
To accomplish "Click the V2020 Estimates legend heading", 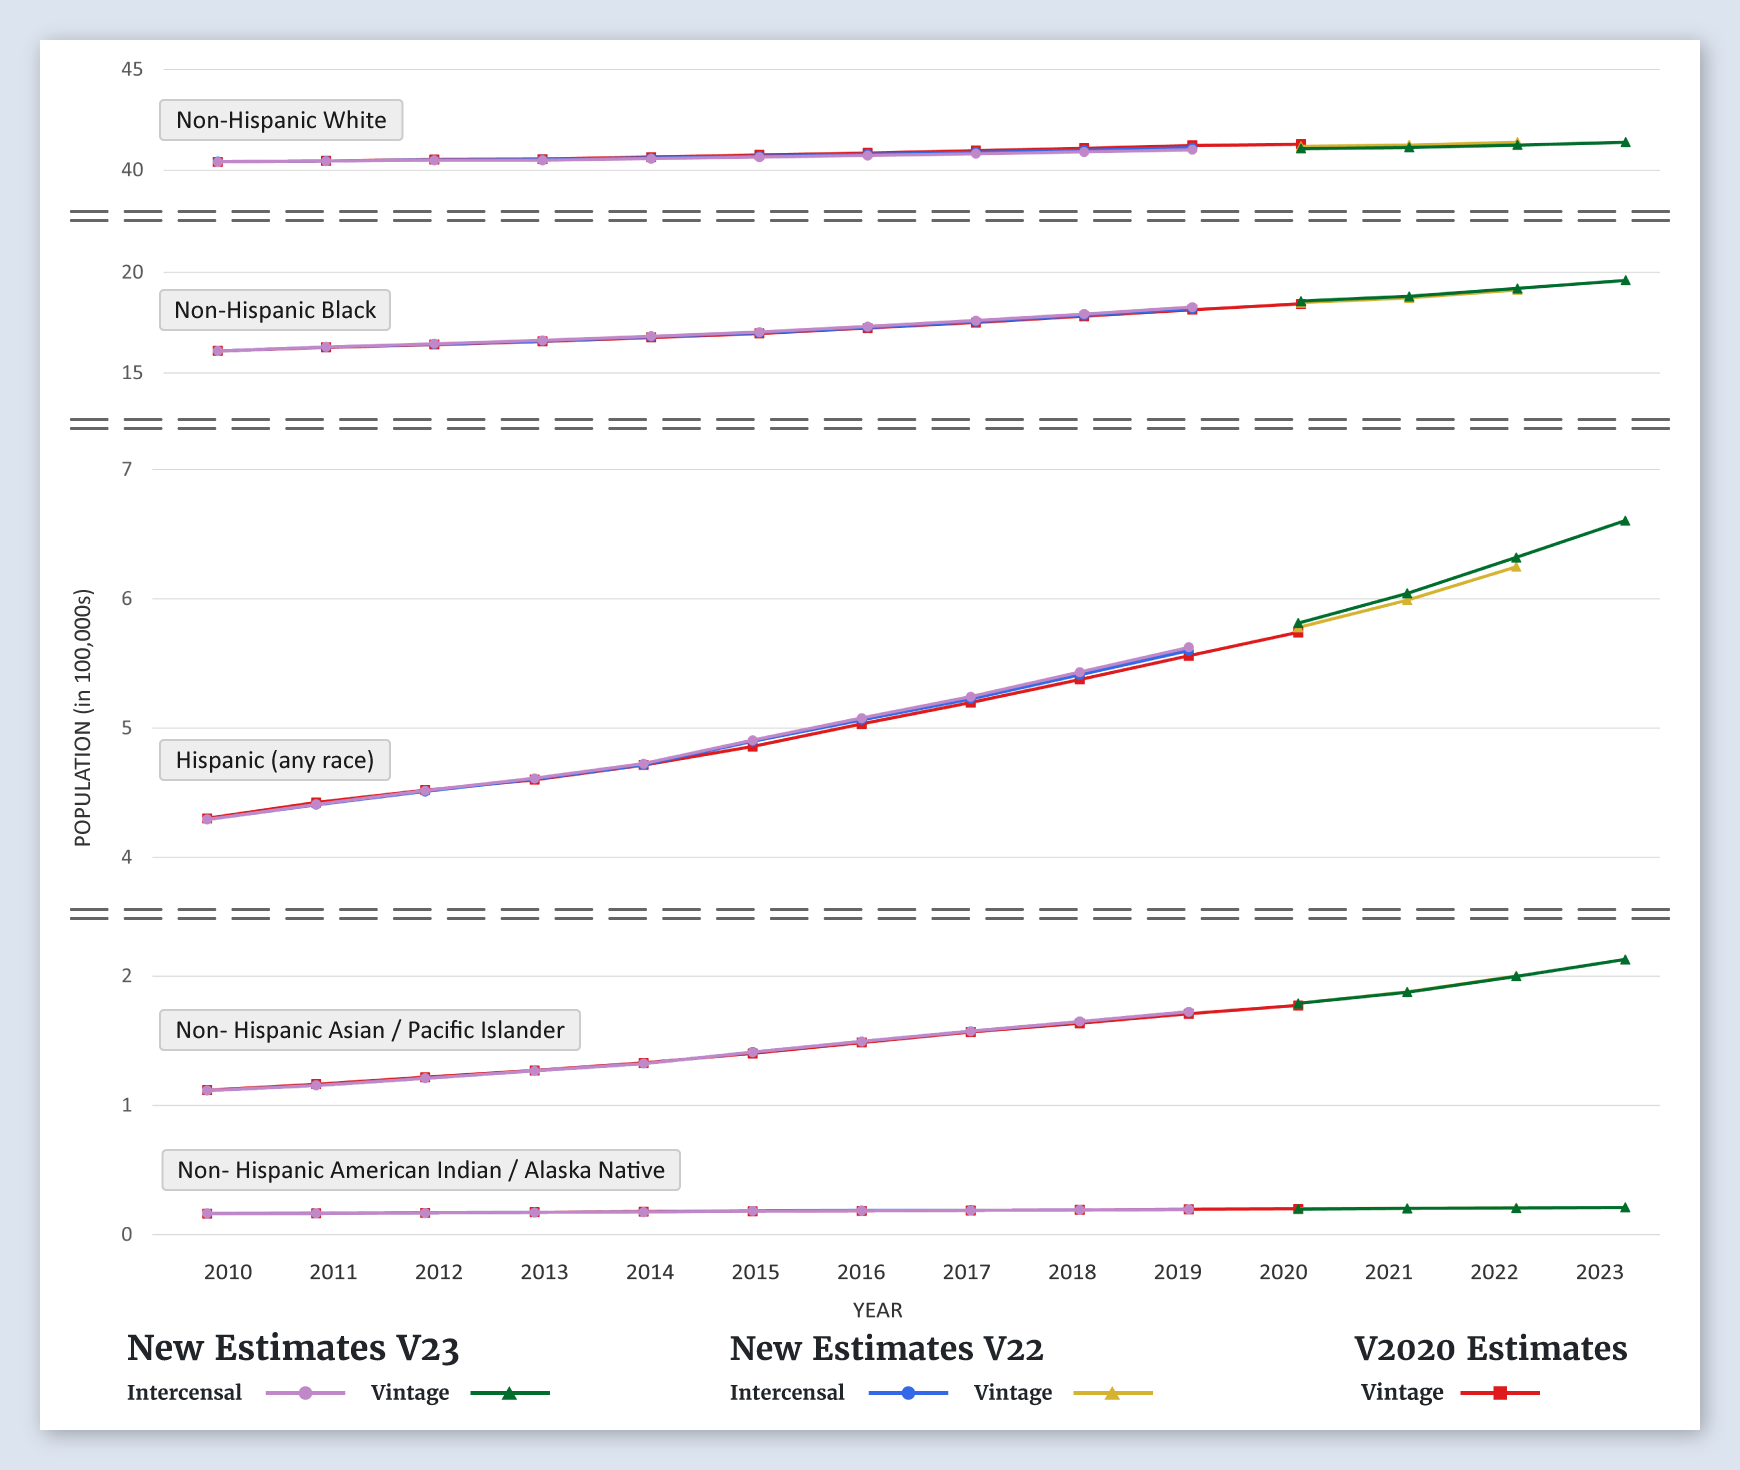I will (1490, 1348).
